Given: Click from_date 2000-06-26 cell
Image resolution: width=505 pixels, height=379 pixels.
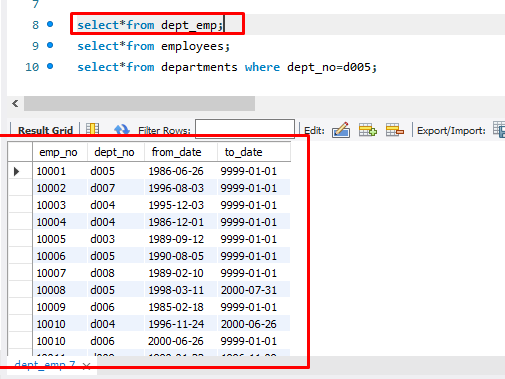Looking at the screenshot, I should point(181,341).
